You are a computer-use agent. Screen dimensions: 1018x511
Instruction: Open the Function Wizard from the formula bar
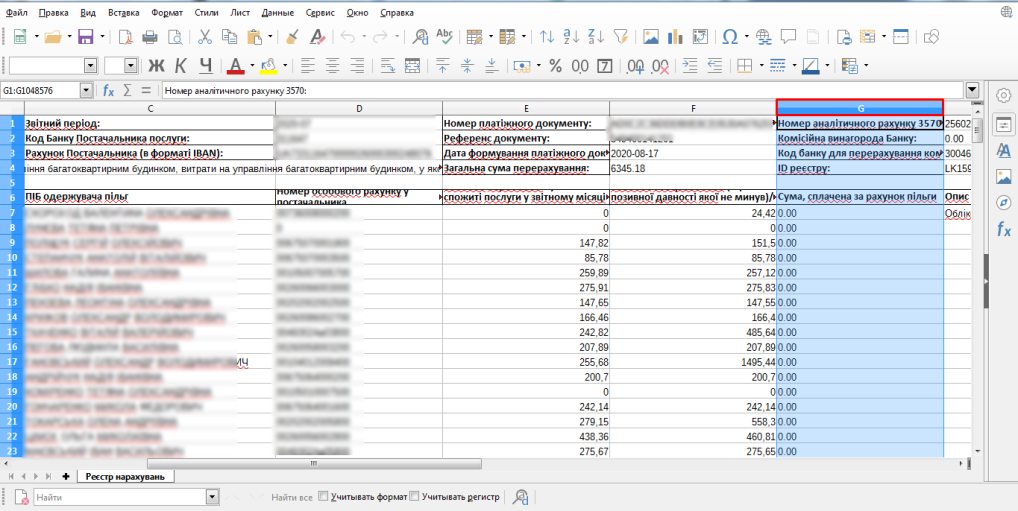108,90
